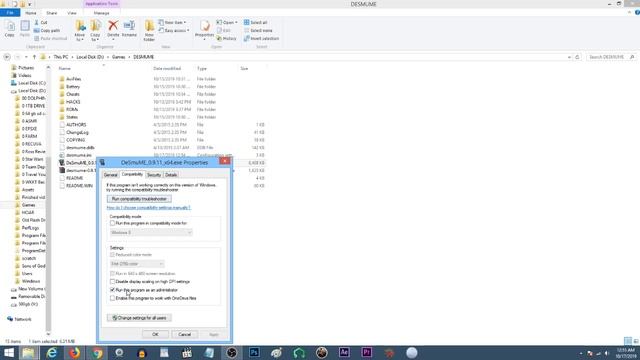Click Change settings for all users button

click(139, 318)
